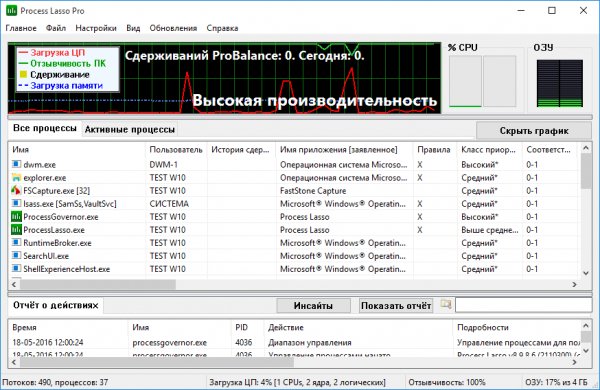This screenshot has height=390, width=600.
Task: Sort by the Соответст... column header
Action: (549, 150)
